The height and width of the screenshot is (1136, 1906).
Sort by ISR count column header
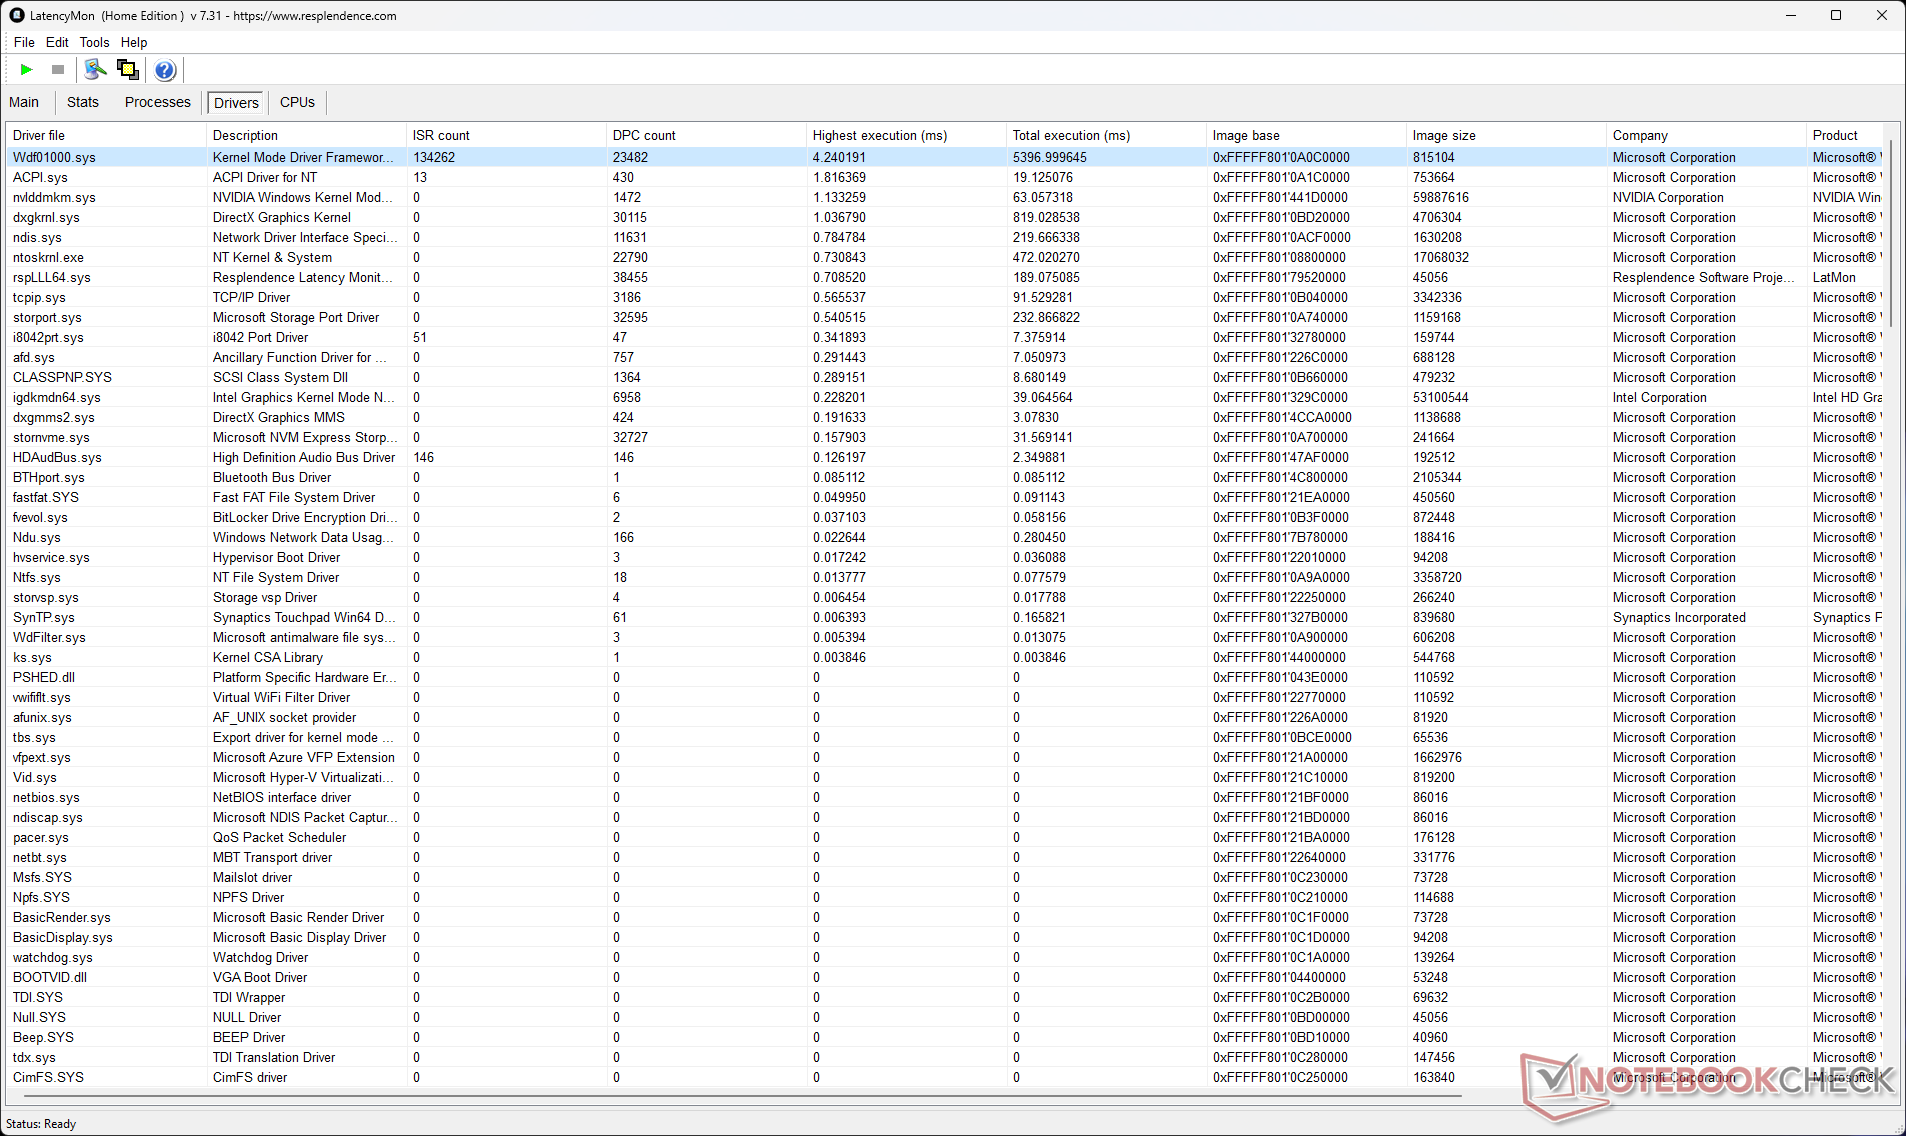click(507, 135)
